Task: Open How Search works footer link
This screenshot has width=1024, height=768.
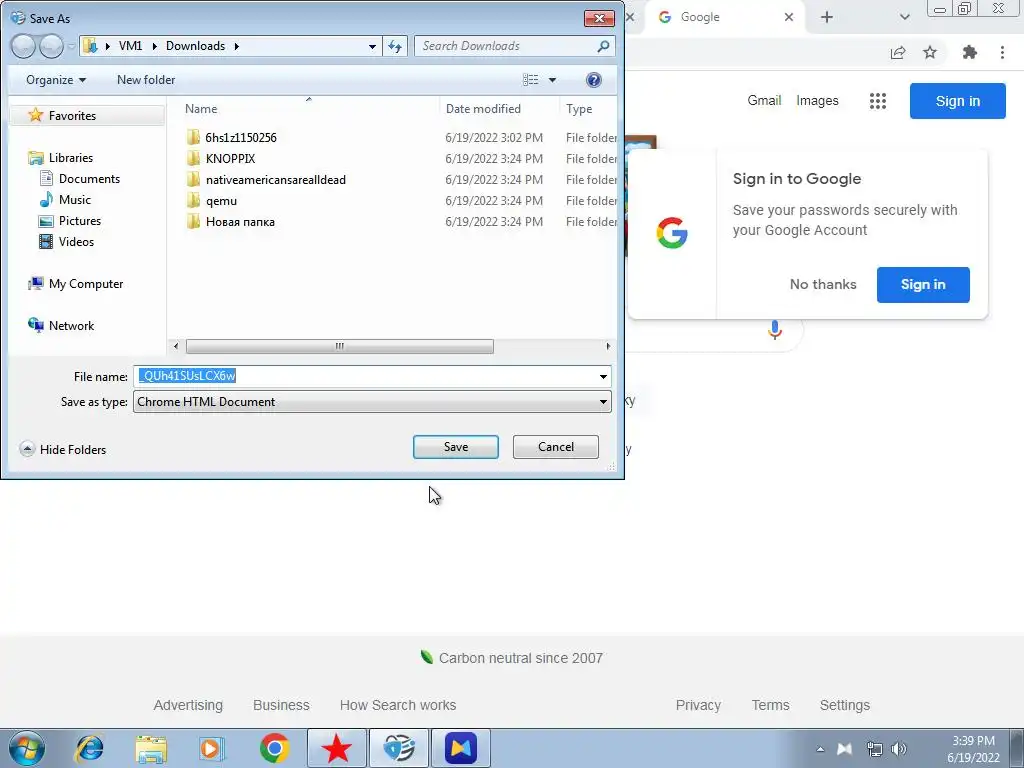Action: [x=398, y=705]
